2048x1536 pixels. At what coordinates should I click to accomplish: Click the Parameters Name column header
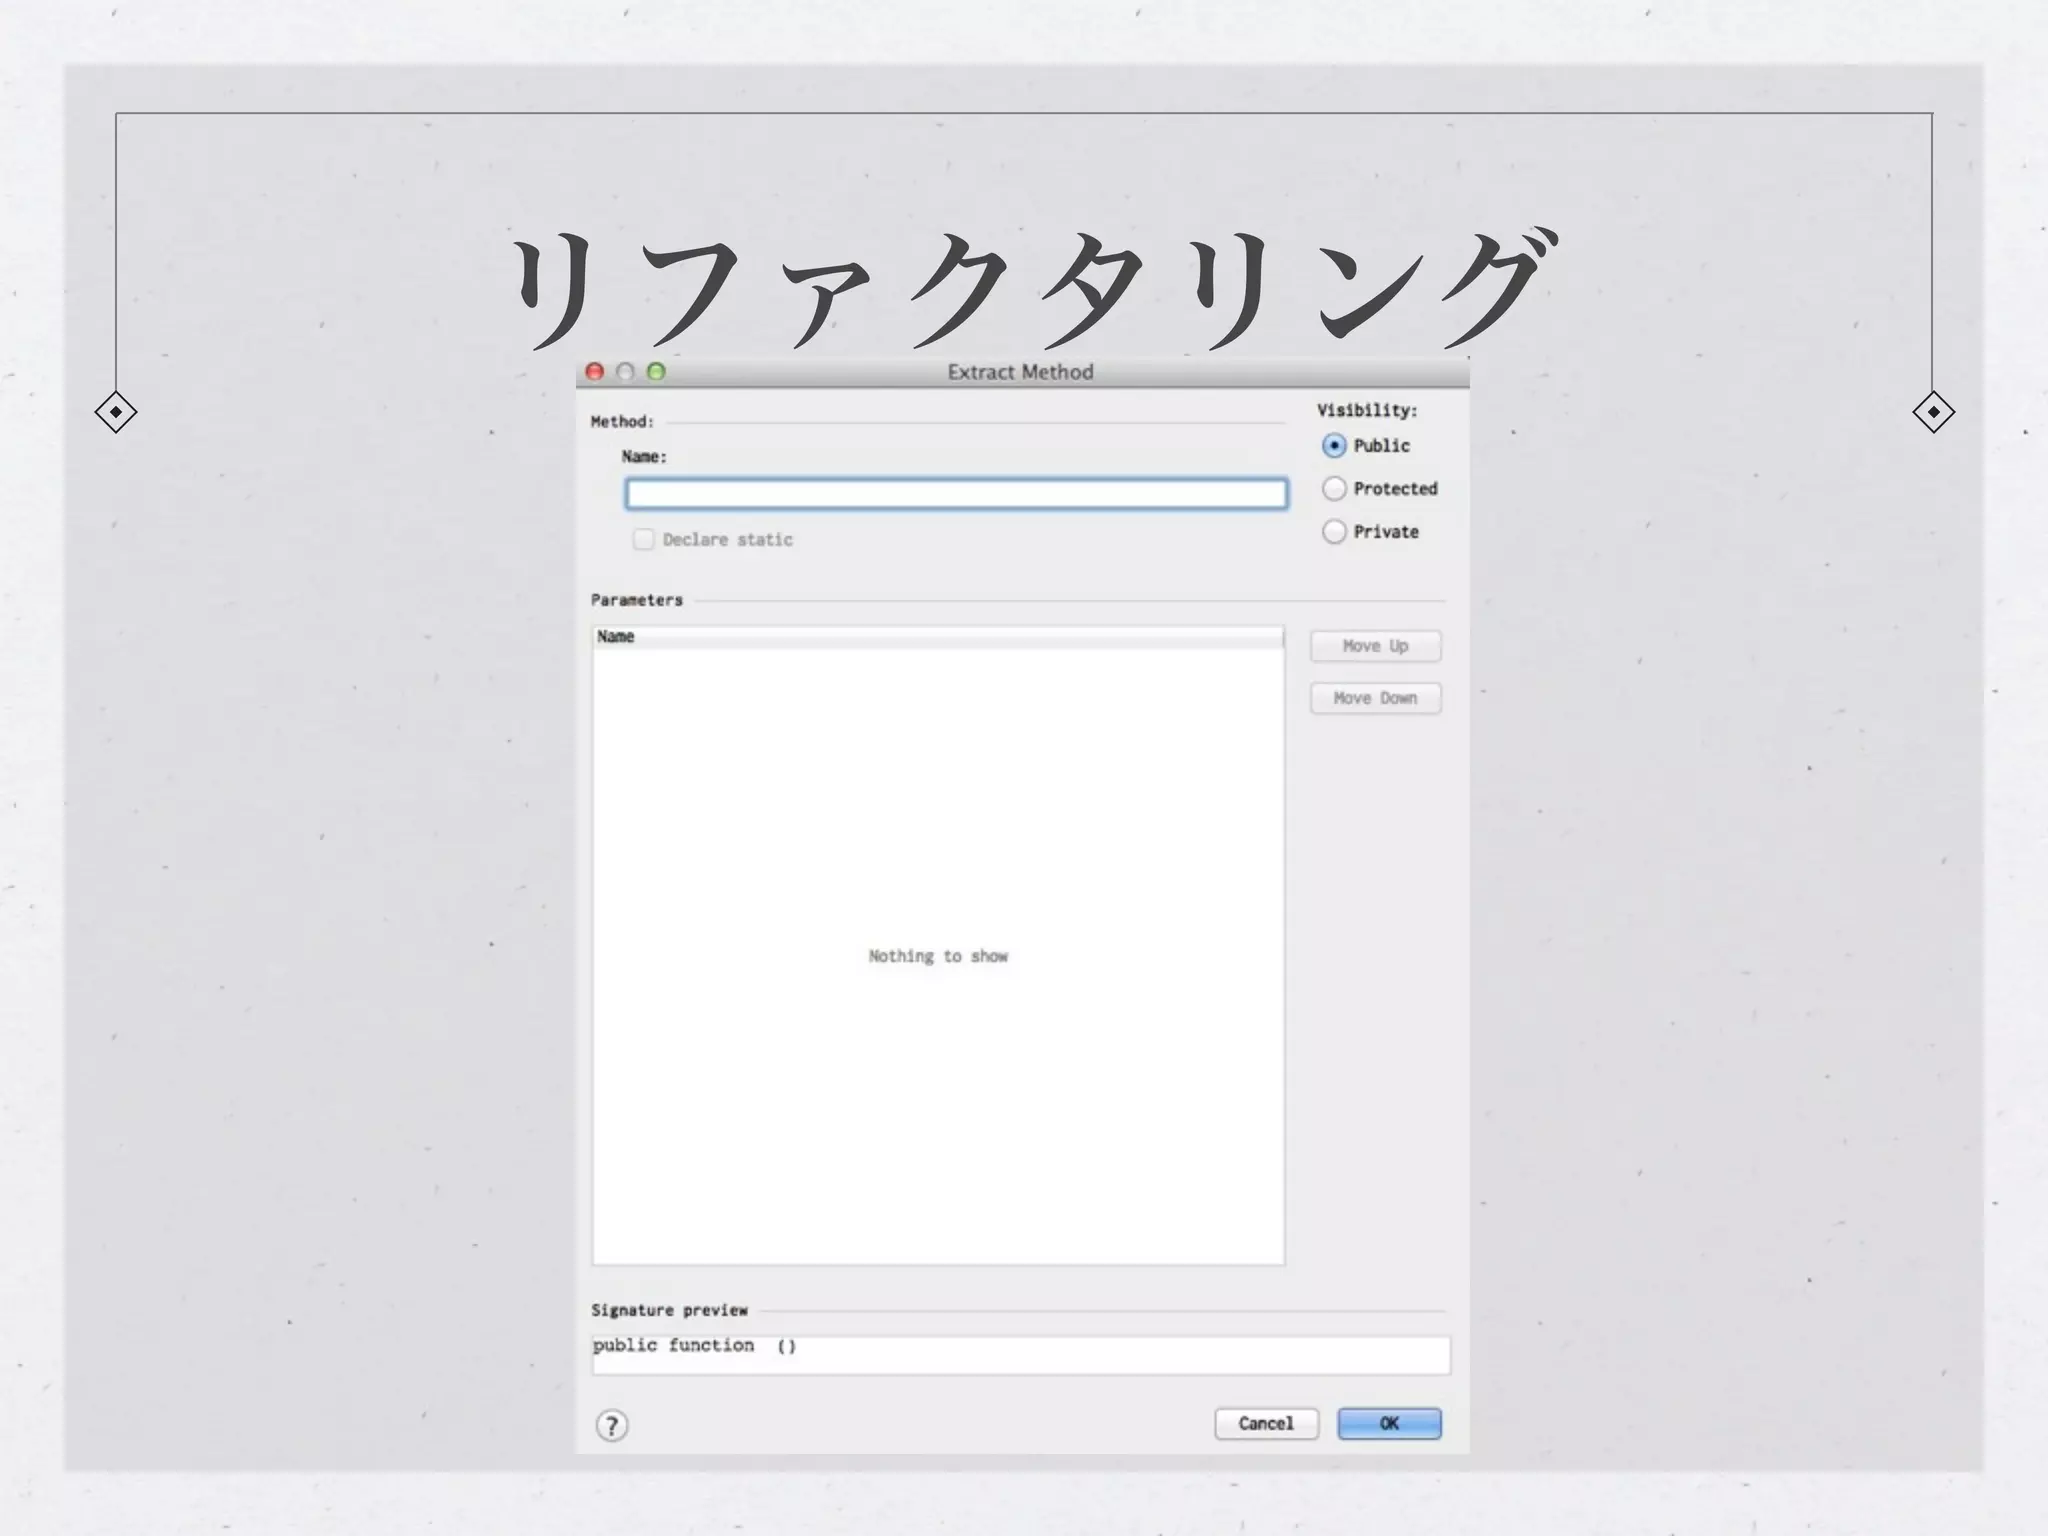click(x=938, y=637)
